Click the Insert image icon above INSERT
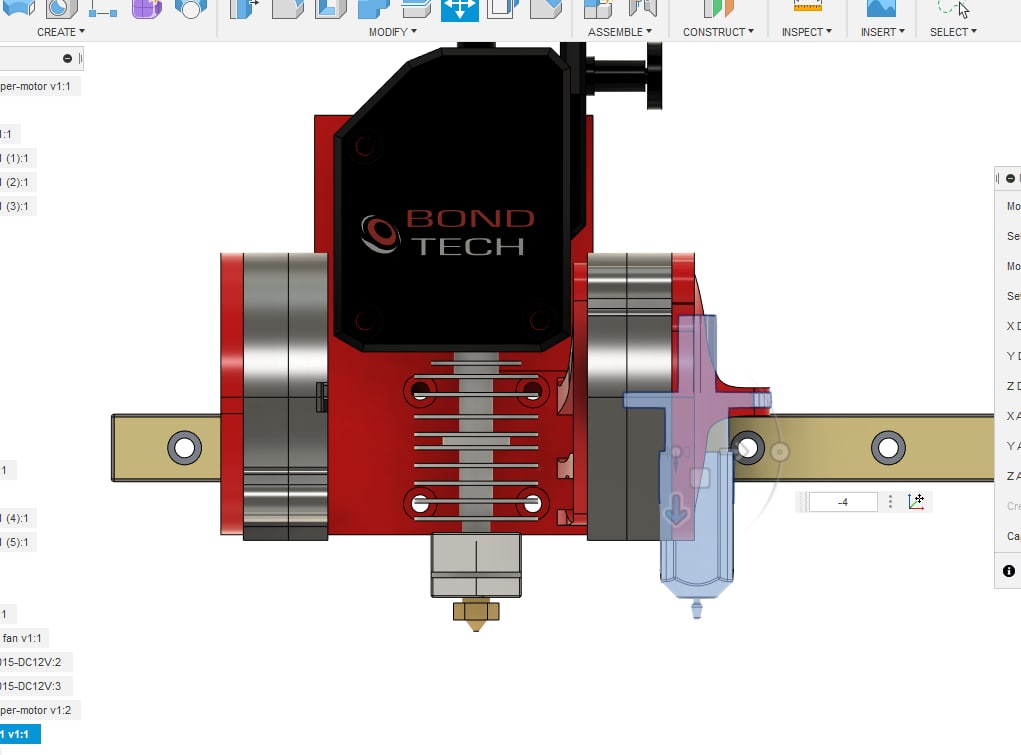Viewport: 1021px width, 755px height. pyautogui.click(x=881, y=8)
